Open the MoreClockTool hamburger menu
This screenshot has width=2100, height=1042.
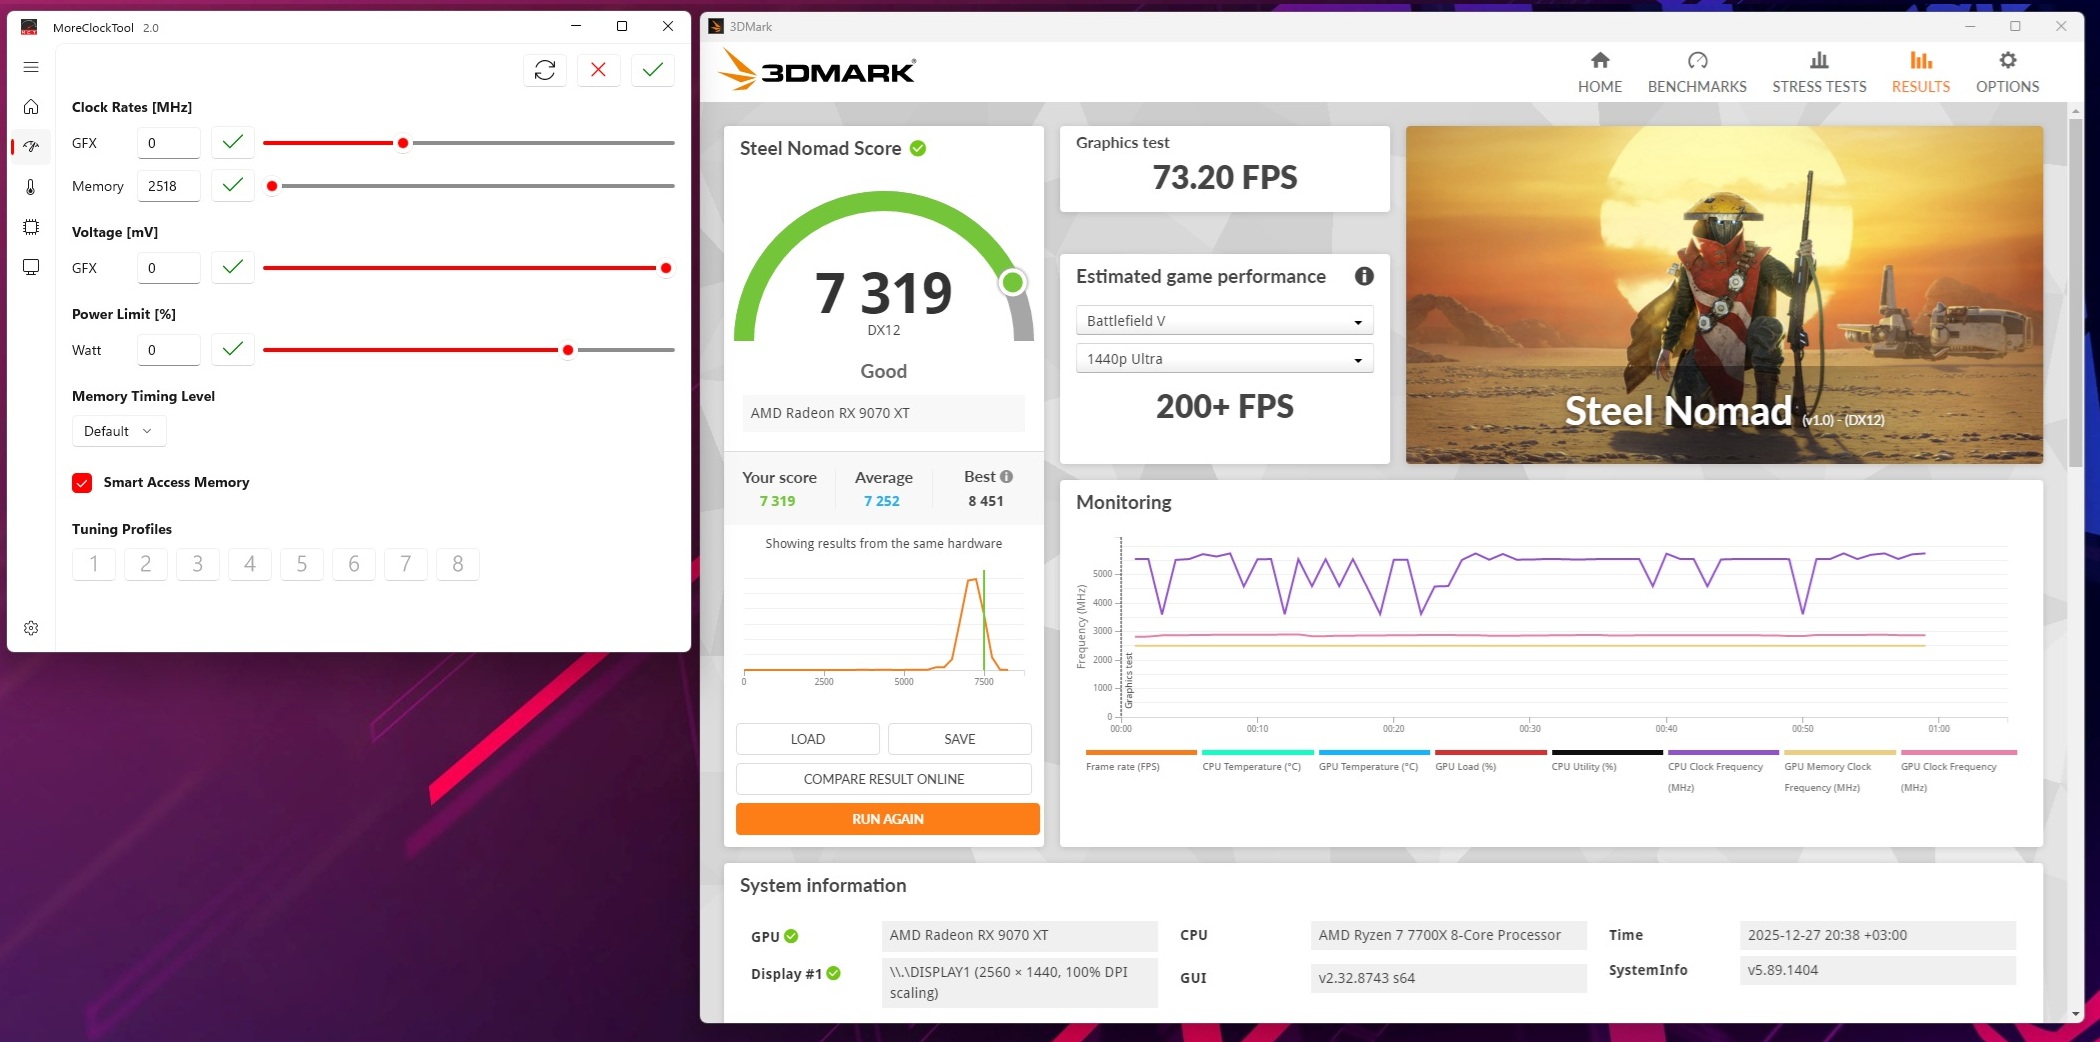pos(31,67)
